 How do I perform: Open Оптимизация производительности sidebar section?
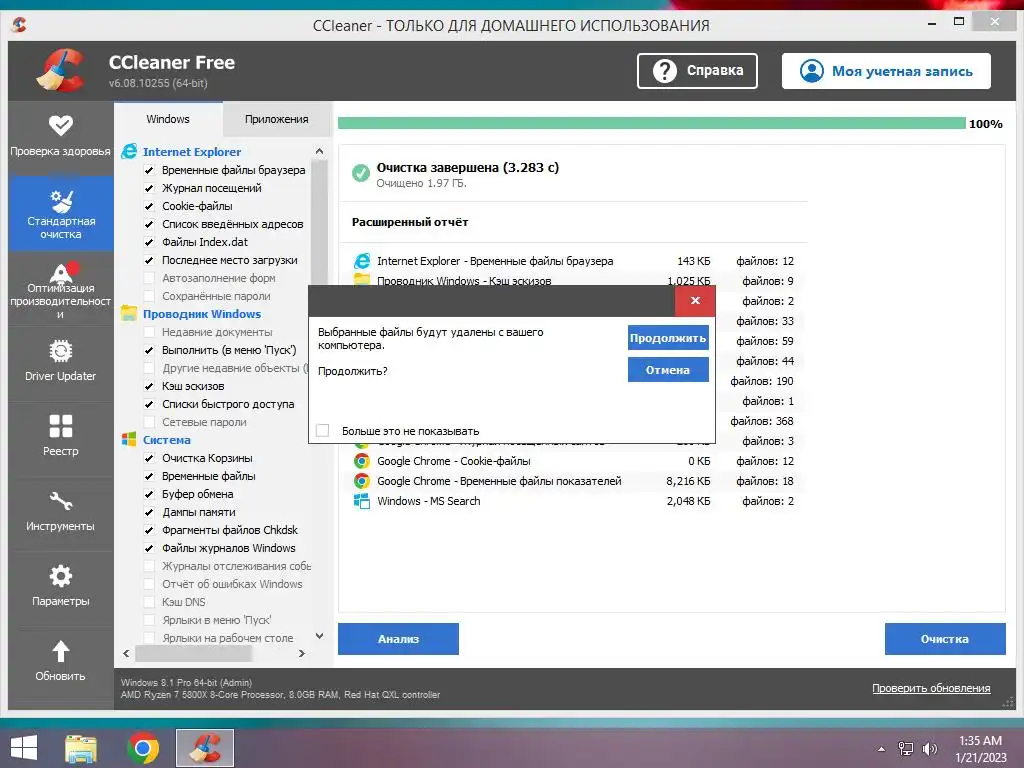click(x=61, y=289)
